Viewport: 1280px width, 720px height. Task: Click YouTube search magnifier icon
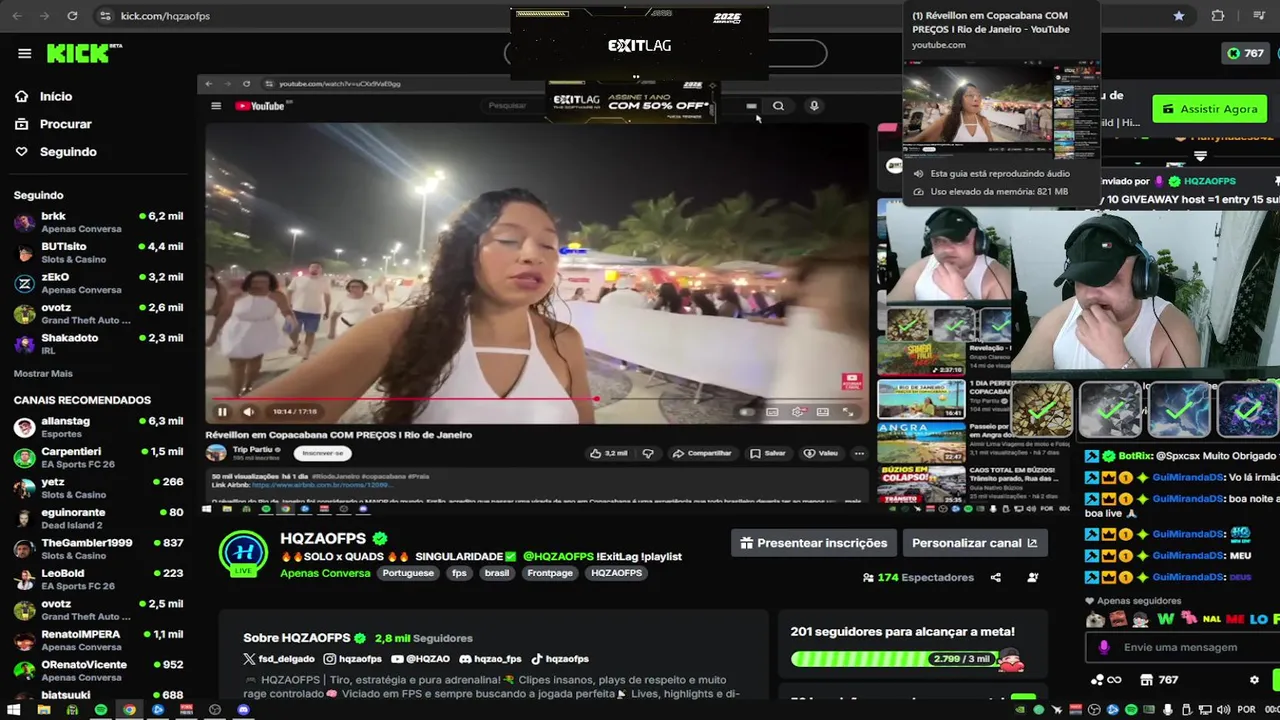(x=778, y=106)
